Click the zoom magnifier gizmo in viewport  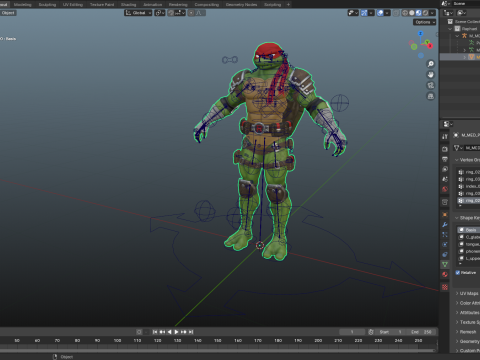pos(431,64)
